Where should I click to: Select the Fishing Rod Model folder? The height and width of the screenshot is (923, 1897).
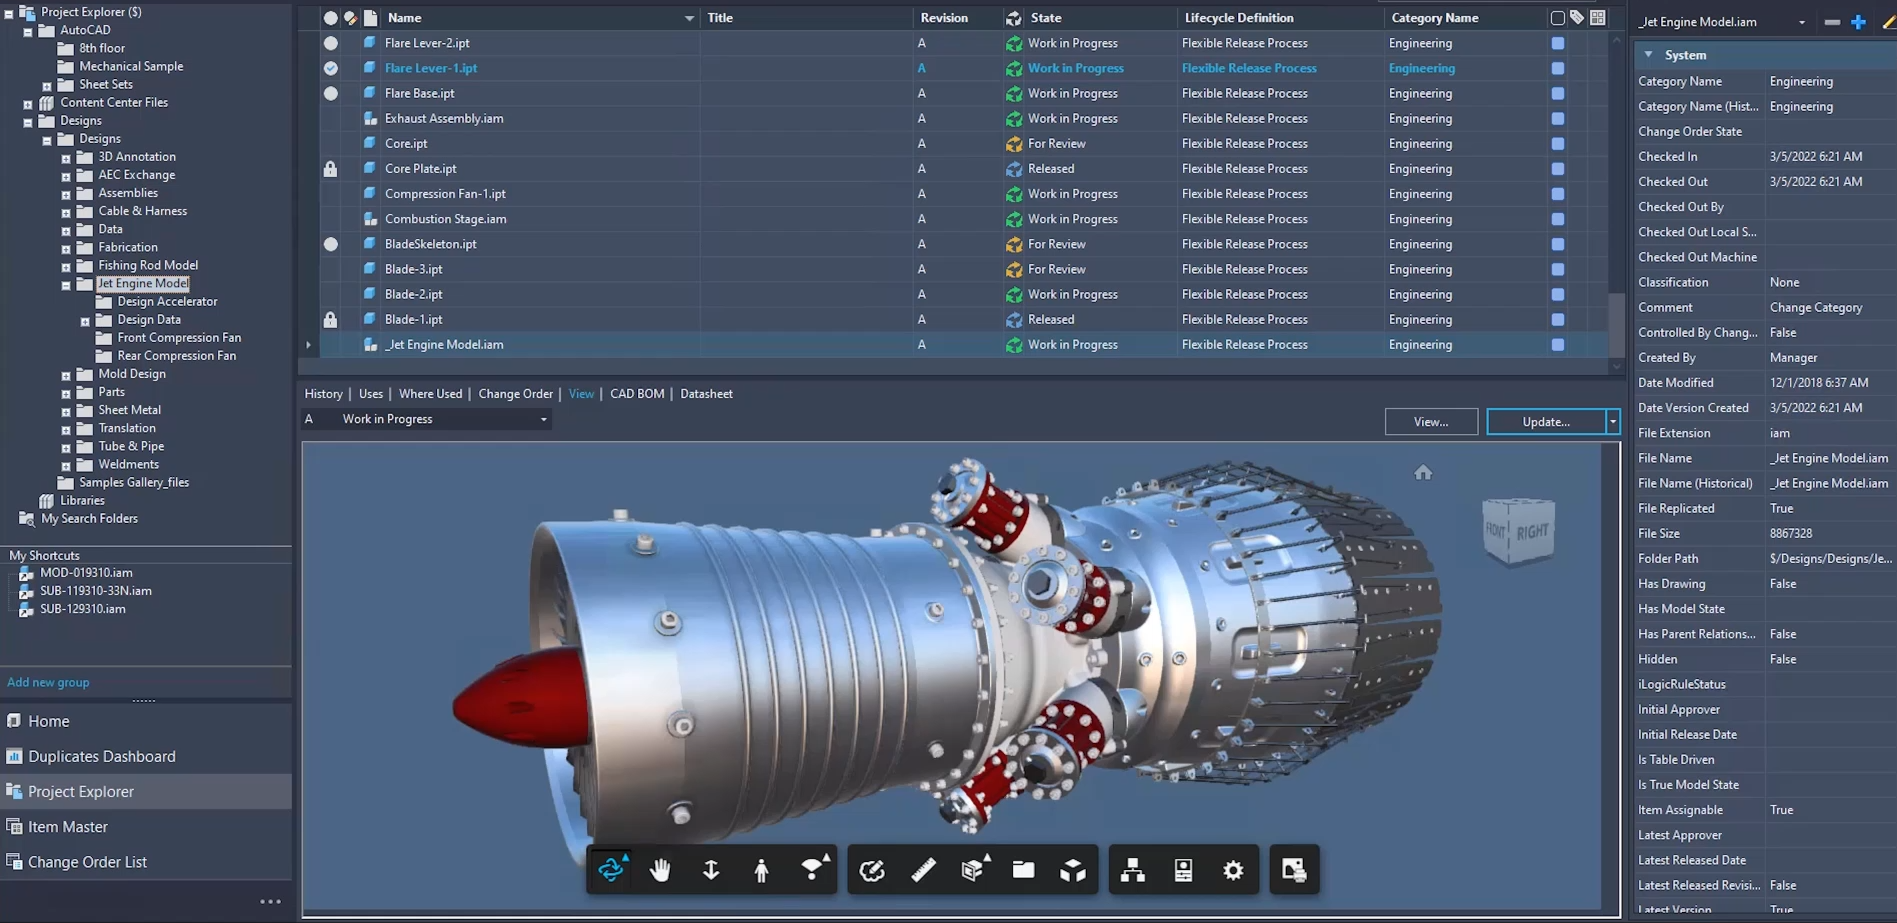click(x=148, y=265)
